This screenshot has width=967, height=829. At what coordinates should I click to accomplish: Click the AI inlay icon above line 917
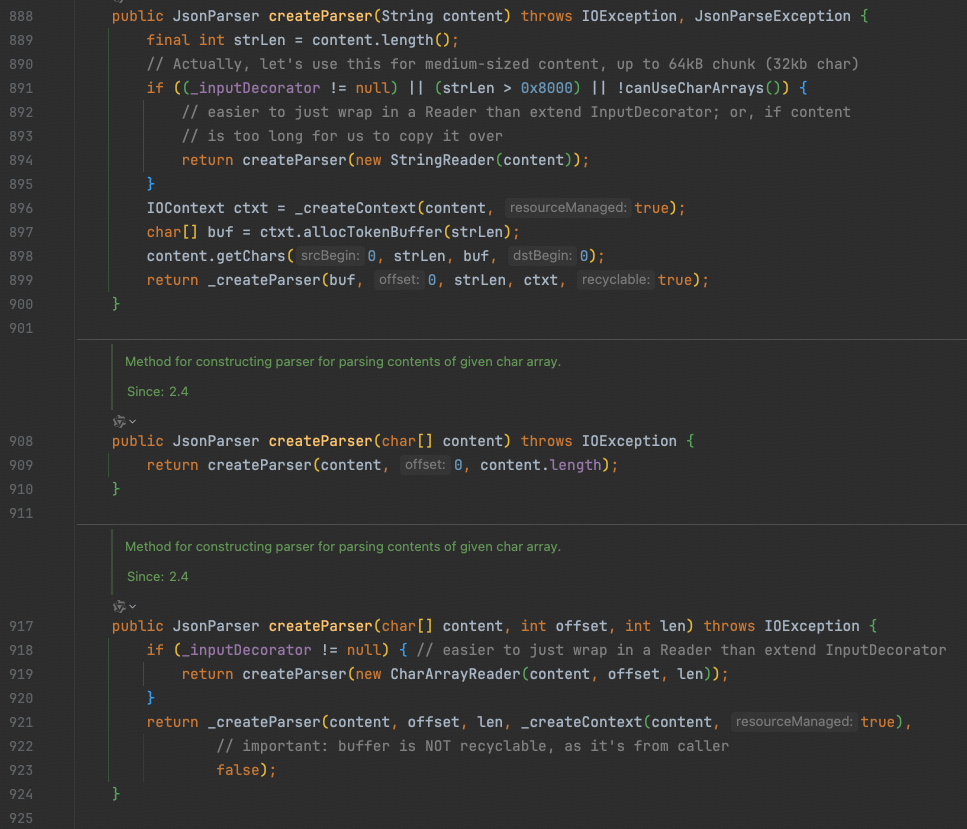(119, 606)
